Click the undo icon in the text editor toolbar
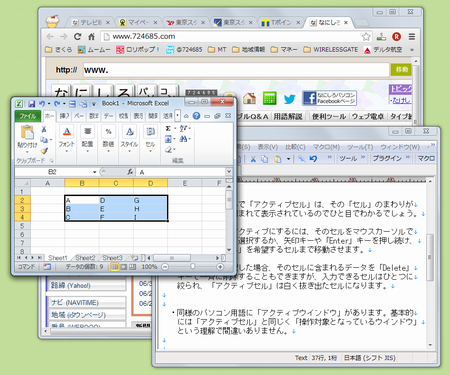The image size is (450, 375). coord(313,159)
